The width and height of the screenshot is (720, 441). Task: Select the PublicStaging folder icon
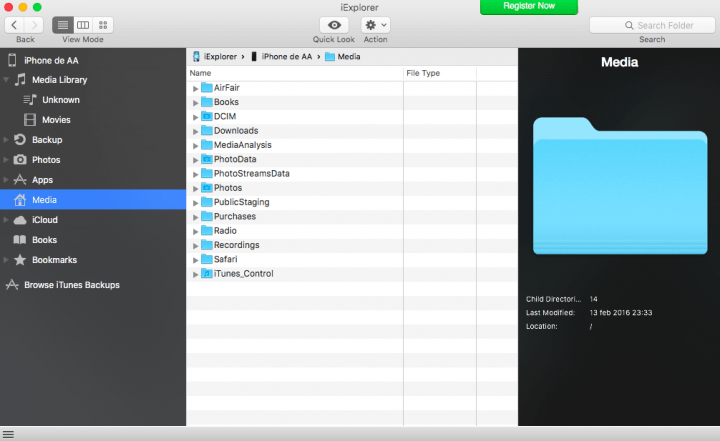[x=207, y=202]
